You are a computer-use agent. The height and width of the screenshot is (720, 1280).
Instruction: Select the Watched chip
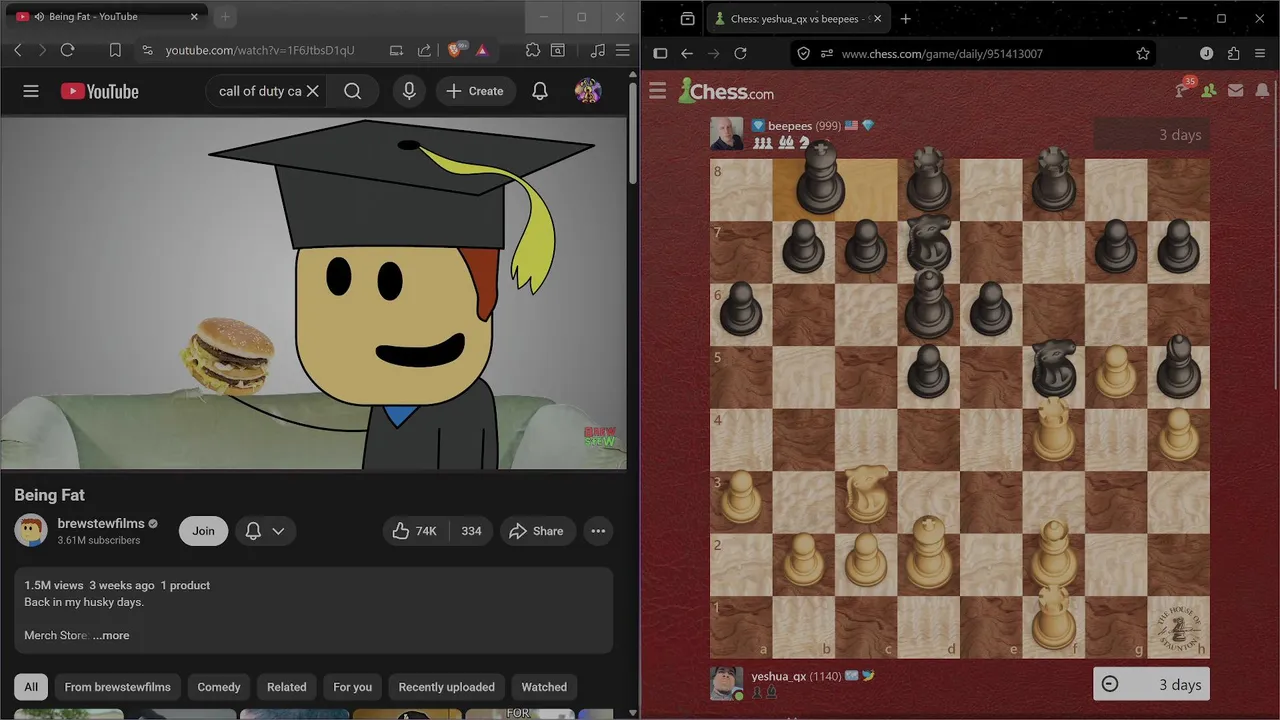coord(544,687)
